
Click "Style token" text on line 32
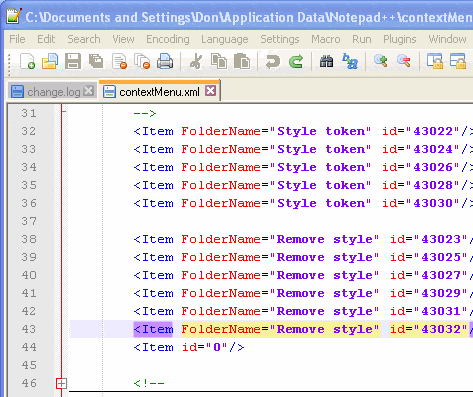(320, 131)
